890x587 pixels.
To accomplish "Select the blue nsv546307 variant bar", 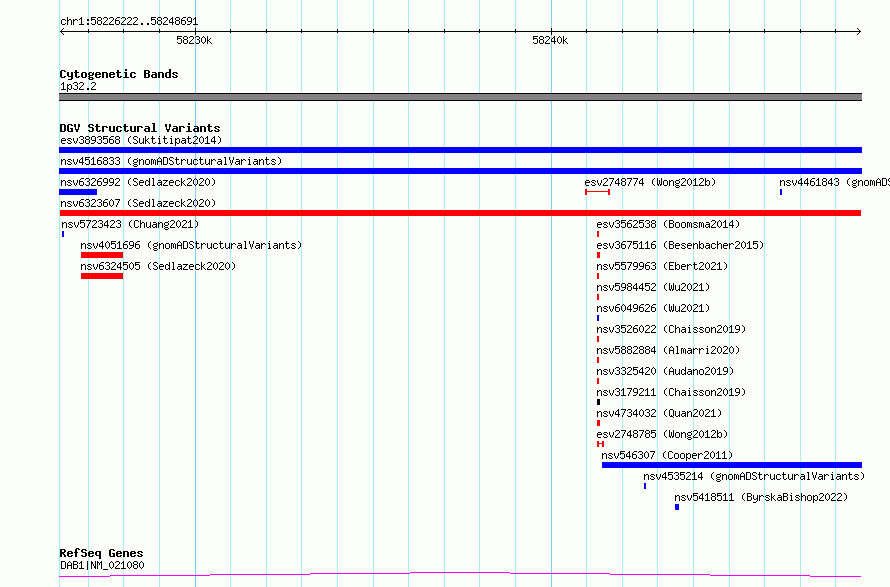I will click(732, 465).
